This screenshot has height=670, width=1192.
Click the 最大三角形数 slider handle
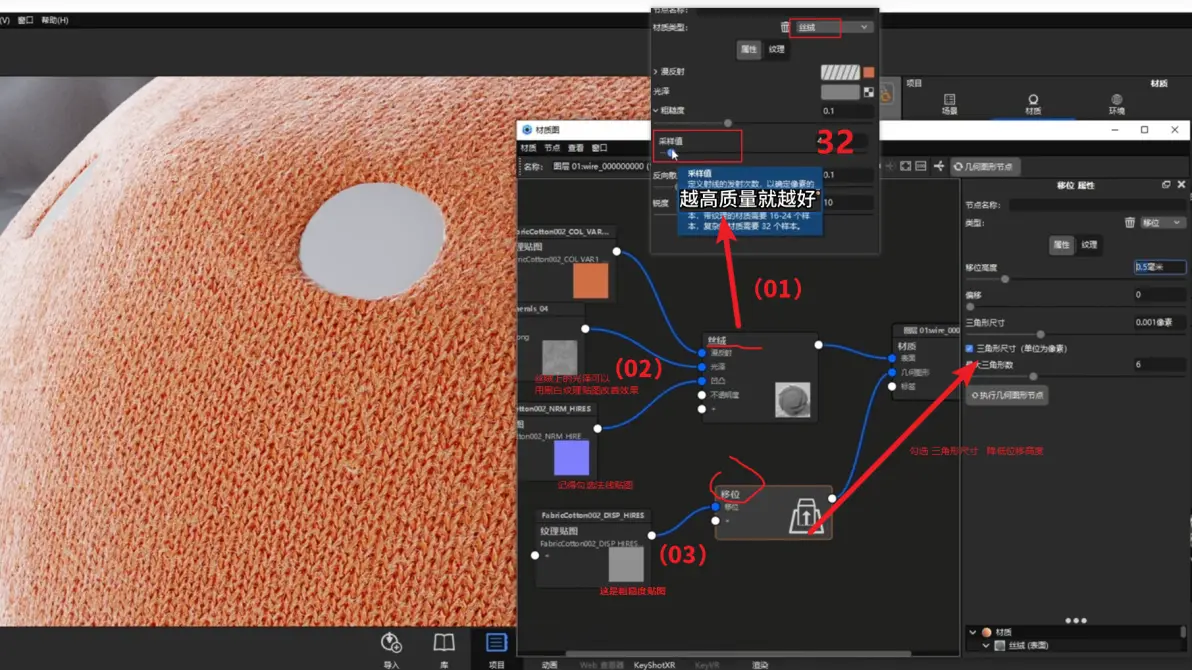point(1033,376)
